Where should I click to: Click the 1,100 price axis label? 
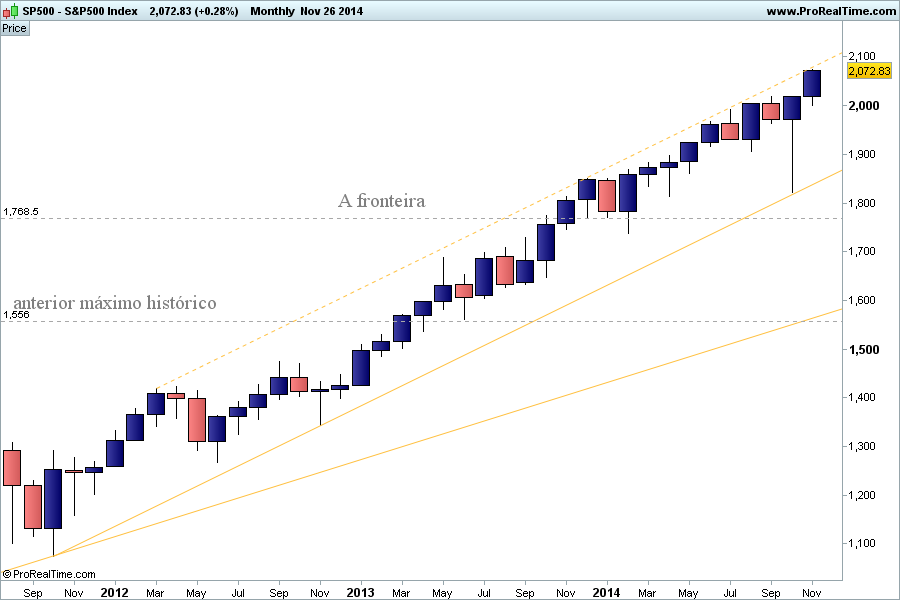(x=862, y=543)
